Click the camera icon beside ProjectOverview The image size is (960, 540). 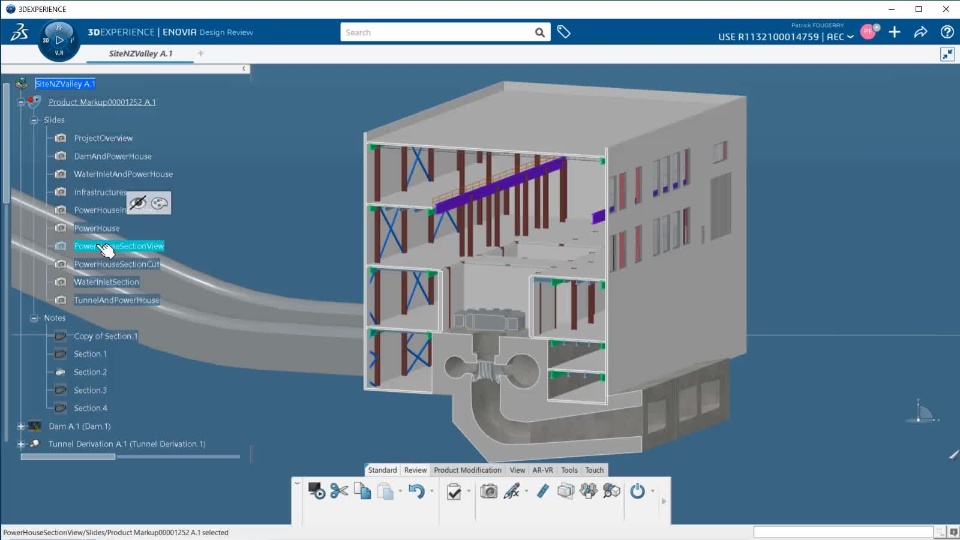[60, 138]
